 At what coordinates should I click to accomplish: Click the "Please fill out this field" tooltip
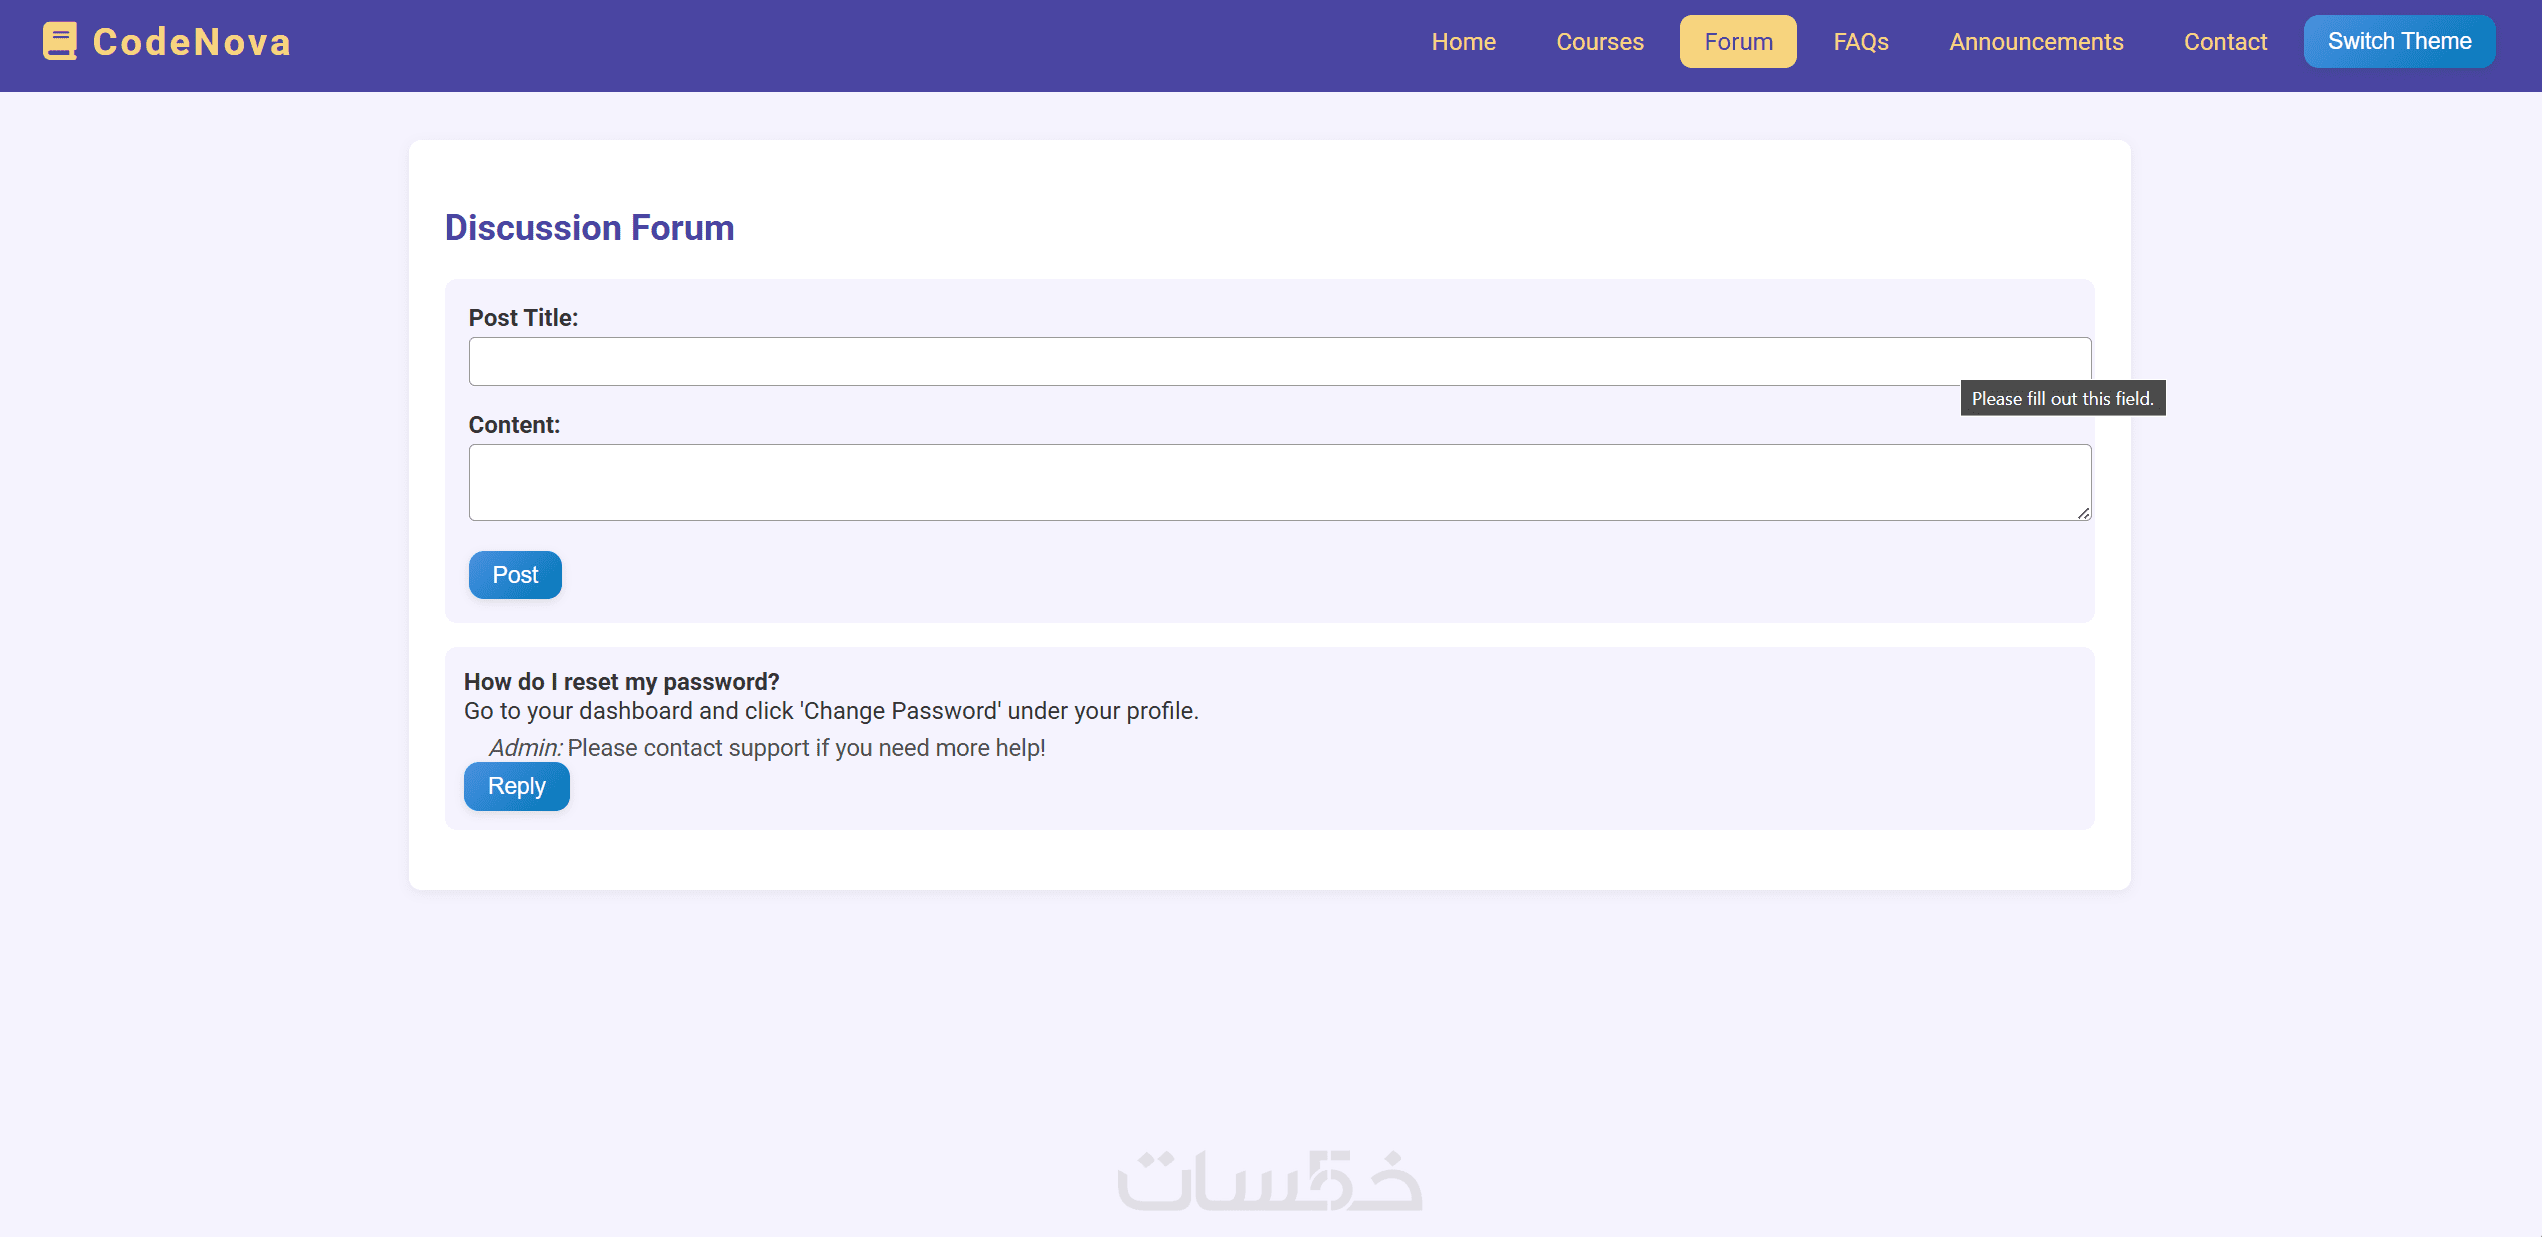[2062, 398]
